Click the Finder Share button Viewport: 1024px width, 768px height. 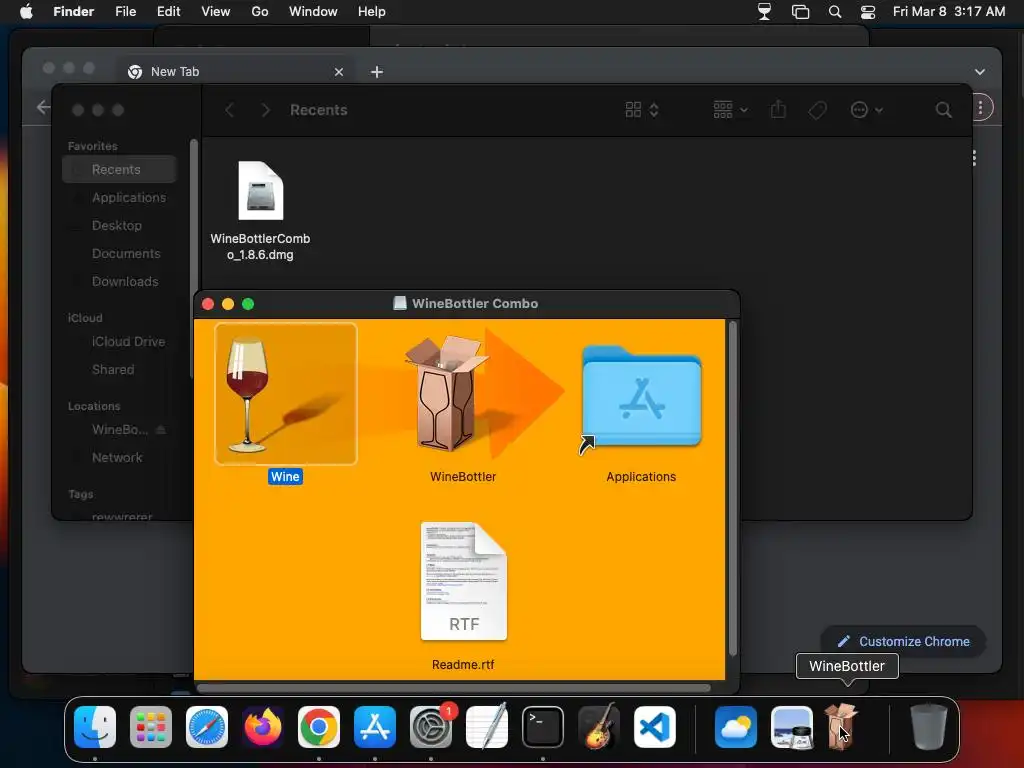(778, 110)
